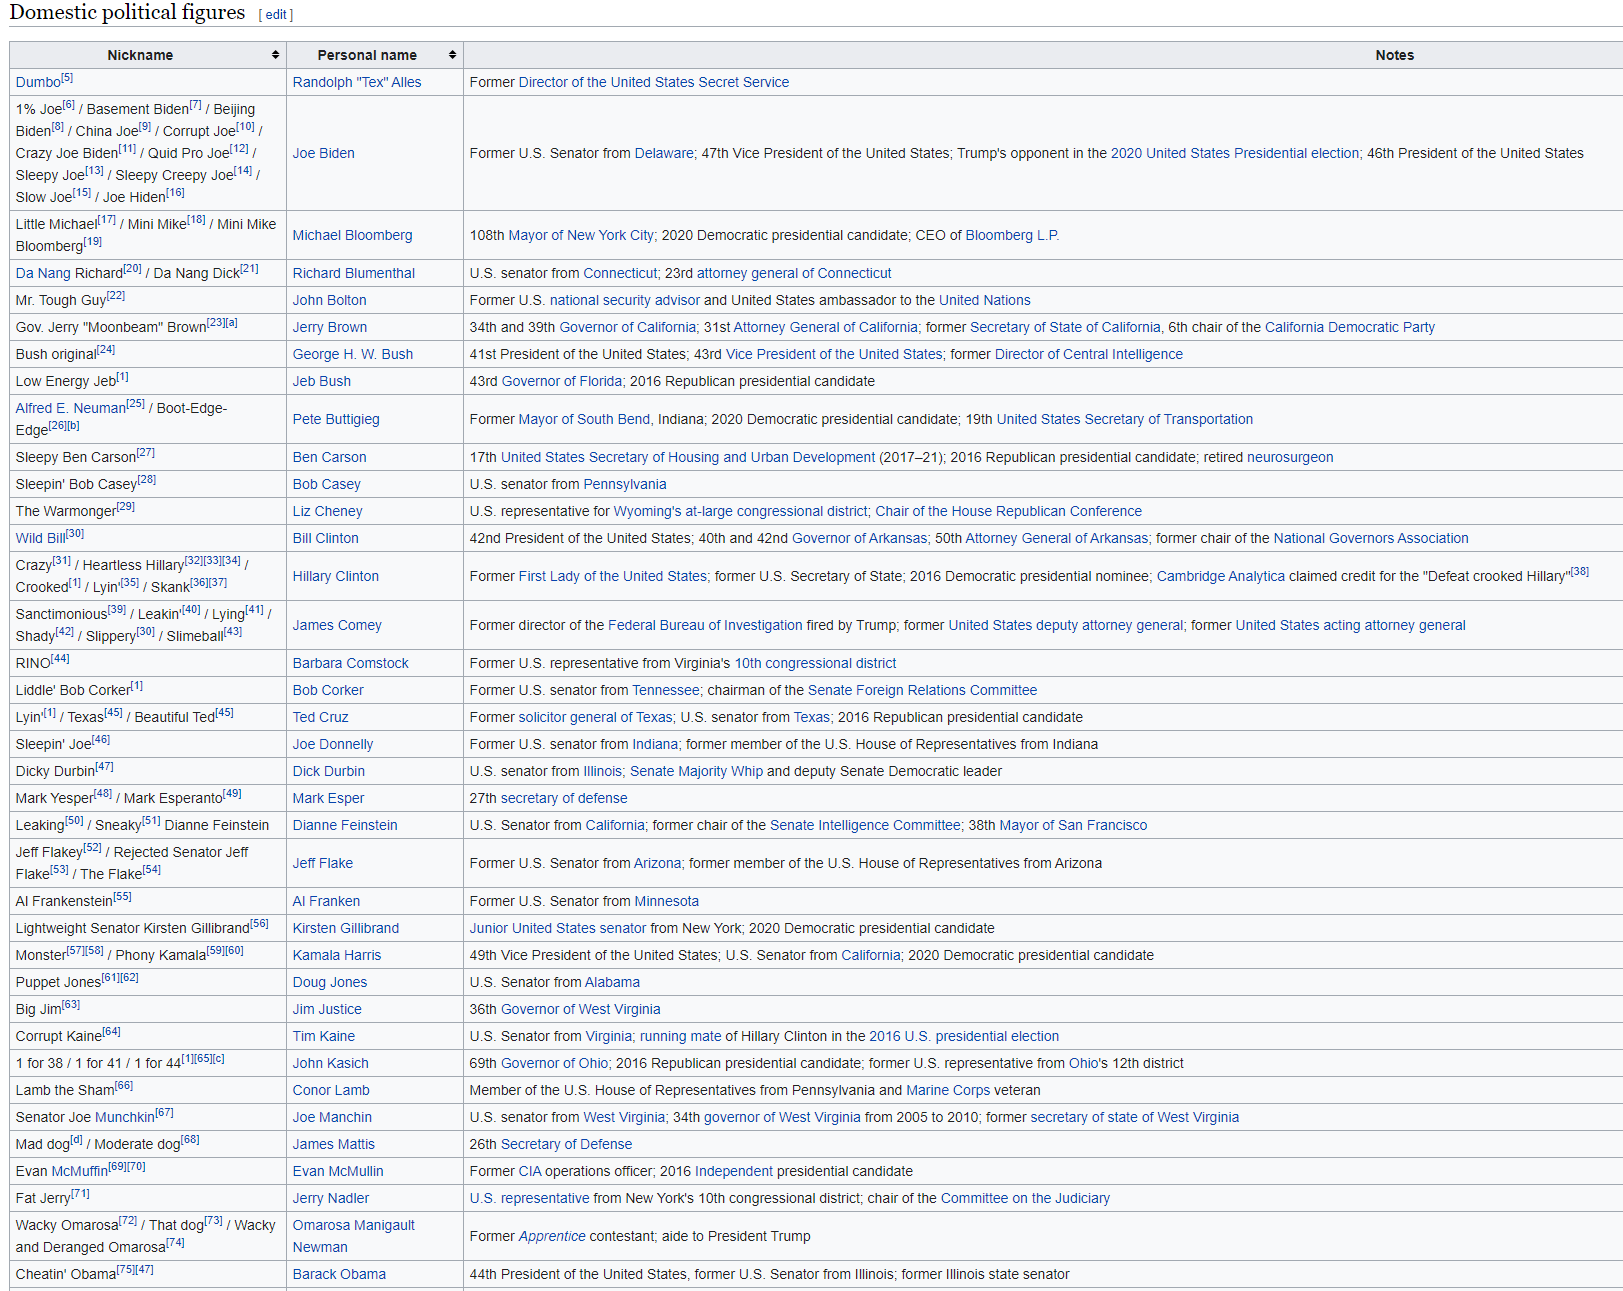Click Chair of the House Republican Conference link
The width and height of the screenshot is (1623, 1291).
pos(1009,511)
